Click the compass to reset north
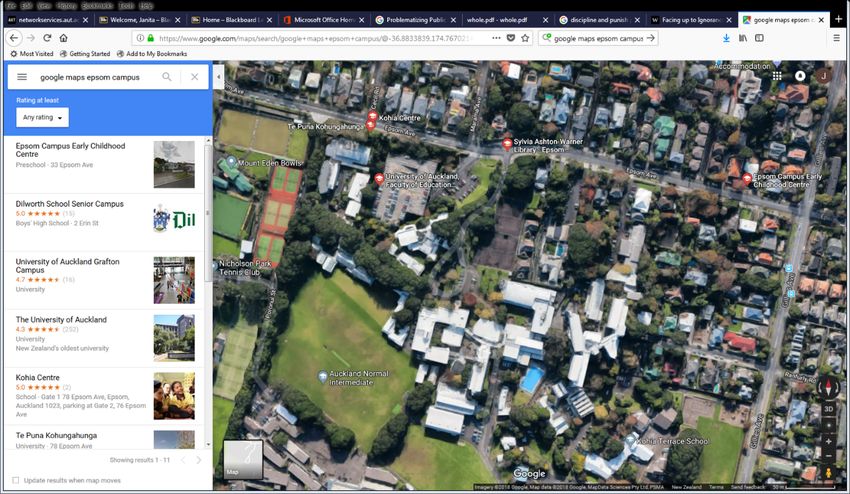Image resolution: width=850 pixels, height=494 pixels. pyautogui.click(x=828, y=387)
